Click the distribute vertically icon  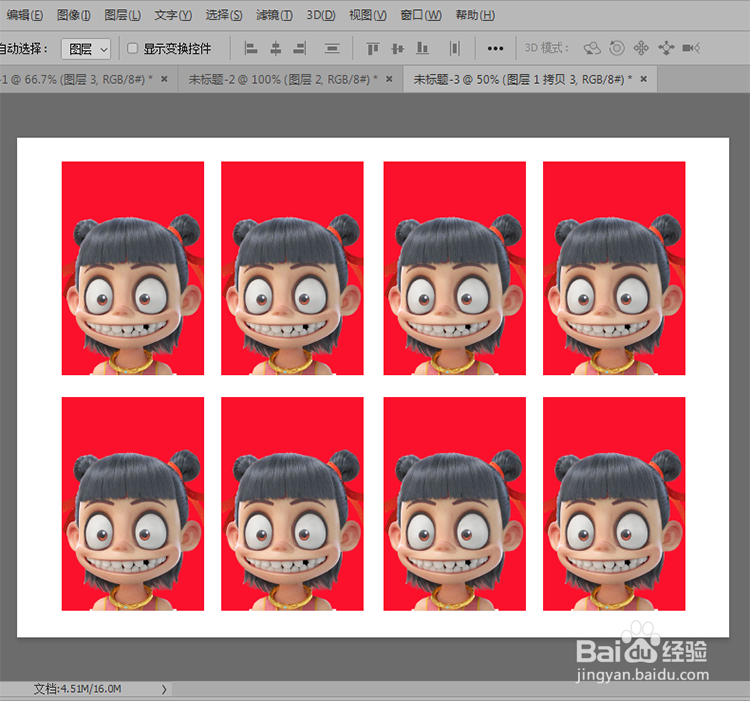click(x=332, y=48)
